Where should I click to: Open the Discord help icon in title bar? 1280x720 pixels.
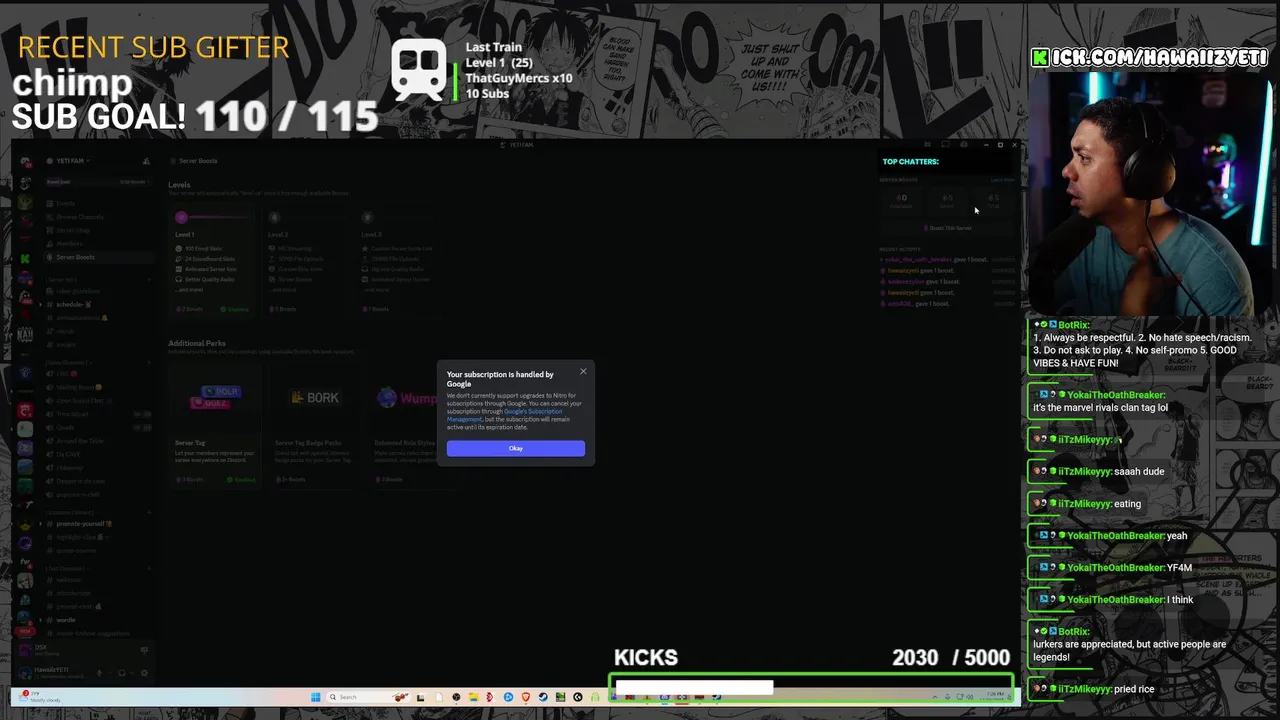pyautogui.click(x=963, y=145)
